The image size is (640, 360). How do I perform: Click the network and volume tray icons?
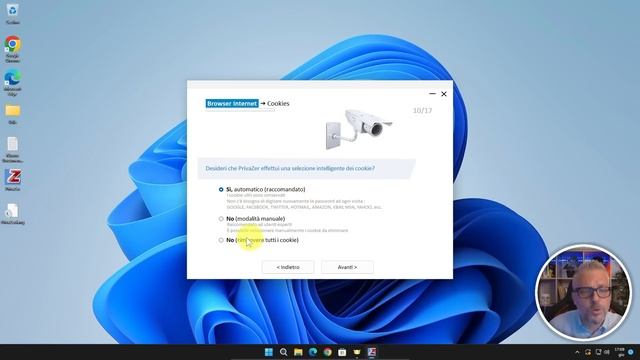coord(602,352)
